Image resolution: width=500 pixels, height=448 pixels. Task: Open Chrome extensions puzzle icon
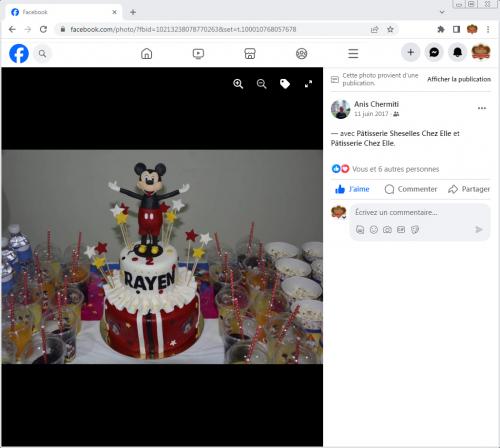(441, 29)
